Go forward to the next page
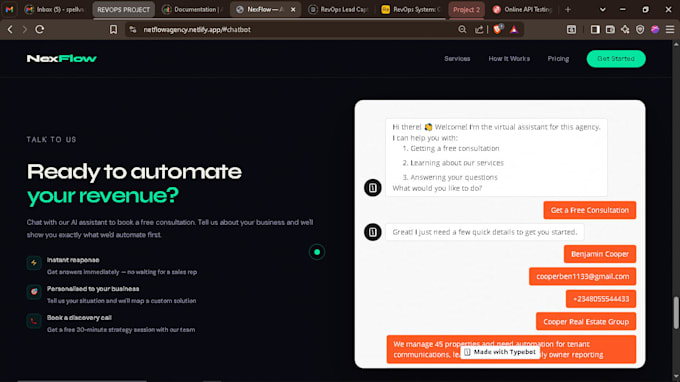This screenshot has height=382, width=680. [x=25, y=29]
